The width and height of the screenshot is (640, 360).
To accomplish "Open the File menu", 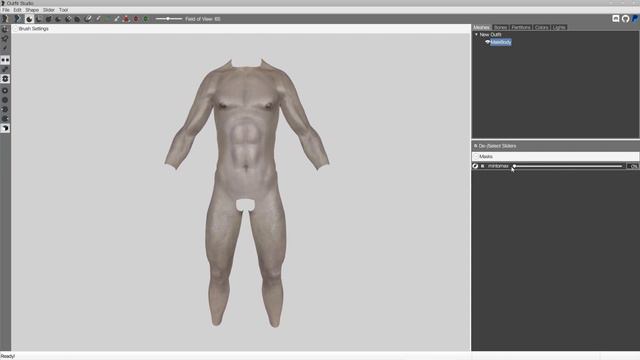I will [x=6, y=10].
